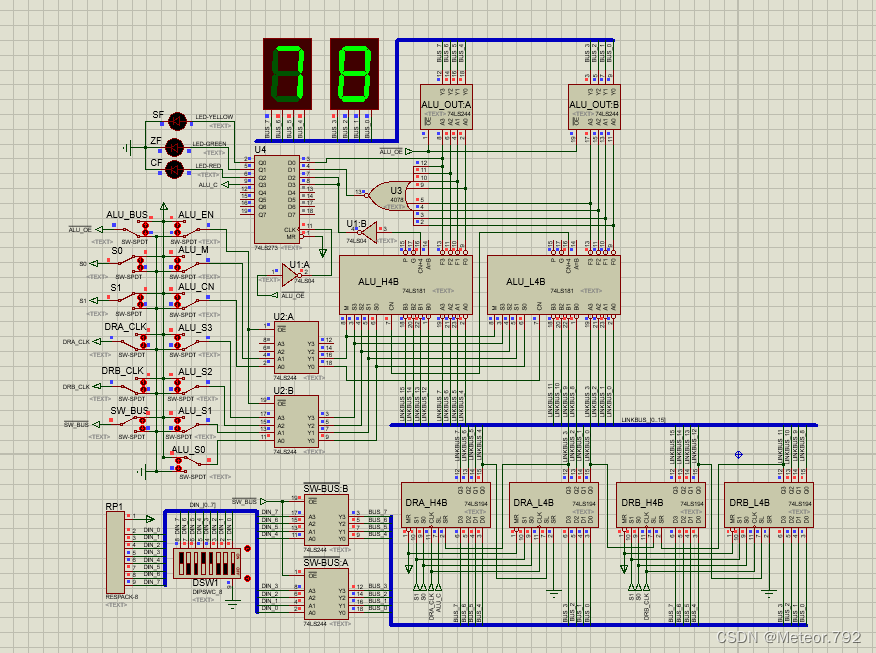The image size is (876, 653).
Task: Toggle the ALU_S3 switch
Action: click(189, 341)
